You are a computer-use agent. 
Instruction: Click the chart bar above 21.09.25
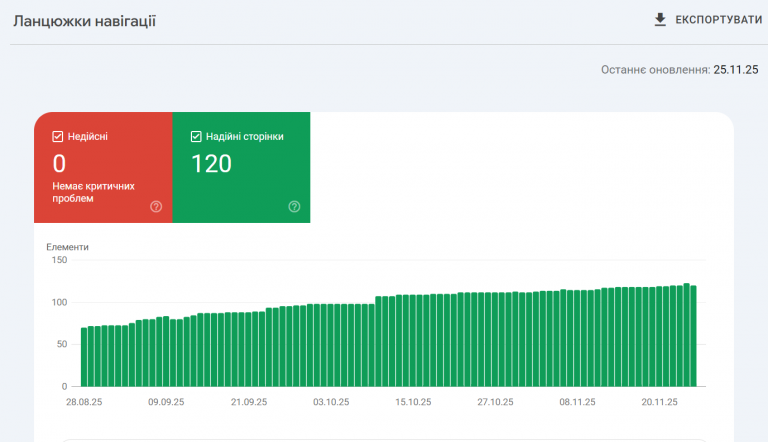pyautogui.click(x=248, y=349)
